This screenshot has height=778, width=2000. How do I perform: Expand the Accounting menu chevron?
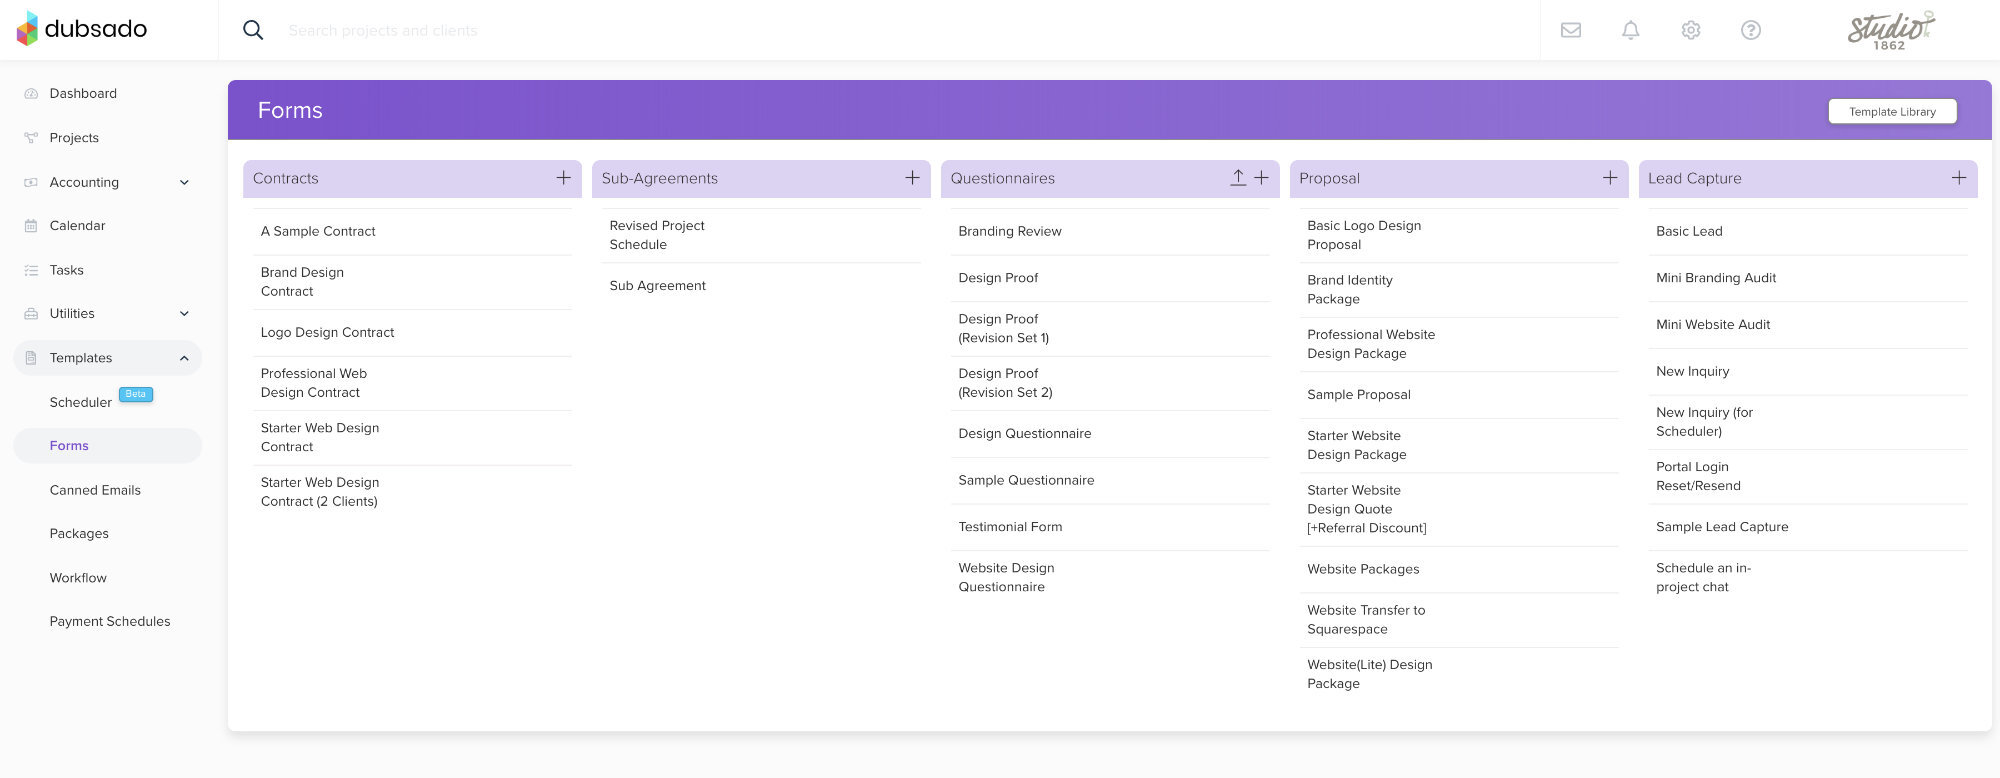coord(184,182)
